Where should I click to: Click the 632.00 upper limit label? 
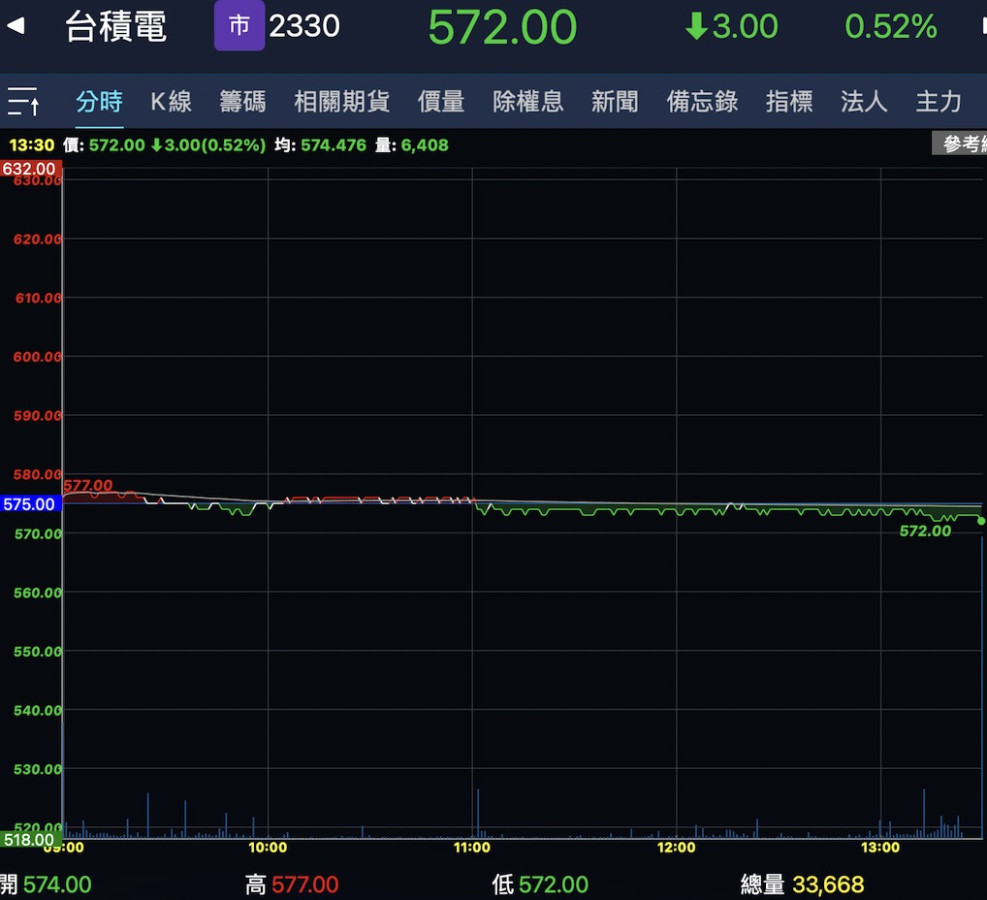coord(30,169)
